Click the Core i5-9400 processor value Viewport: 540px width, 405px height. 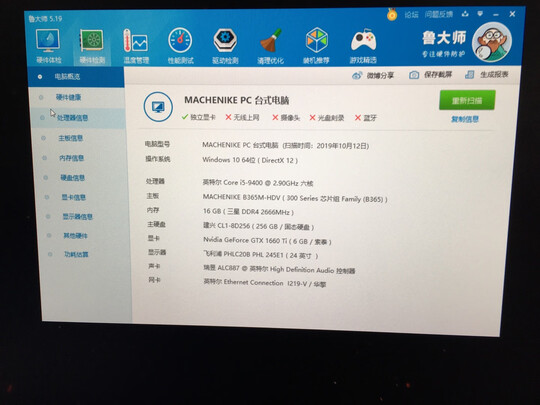click(258, 183)
